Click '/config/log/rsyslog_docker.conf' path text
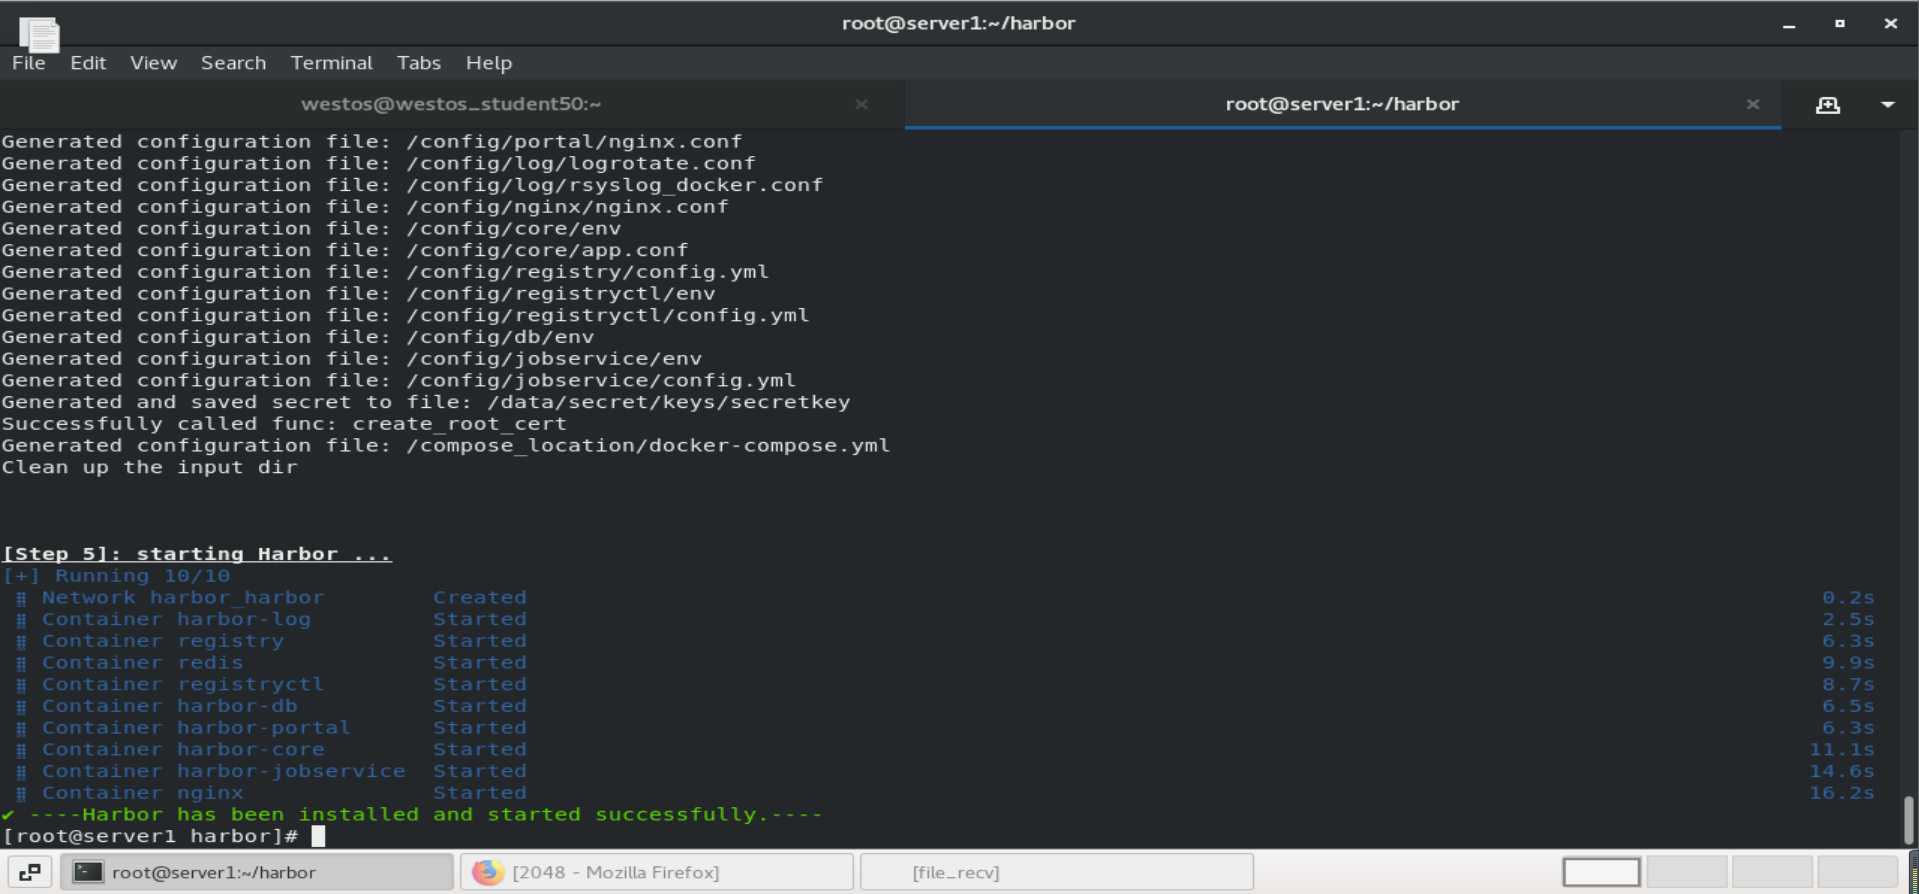Image resolution: width=1919 pixels, height=894 pixels. (x=614, y=185)
